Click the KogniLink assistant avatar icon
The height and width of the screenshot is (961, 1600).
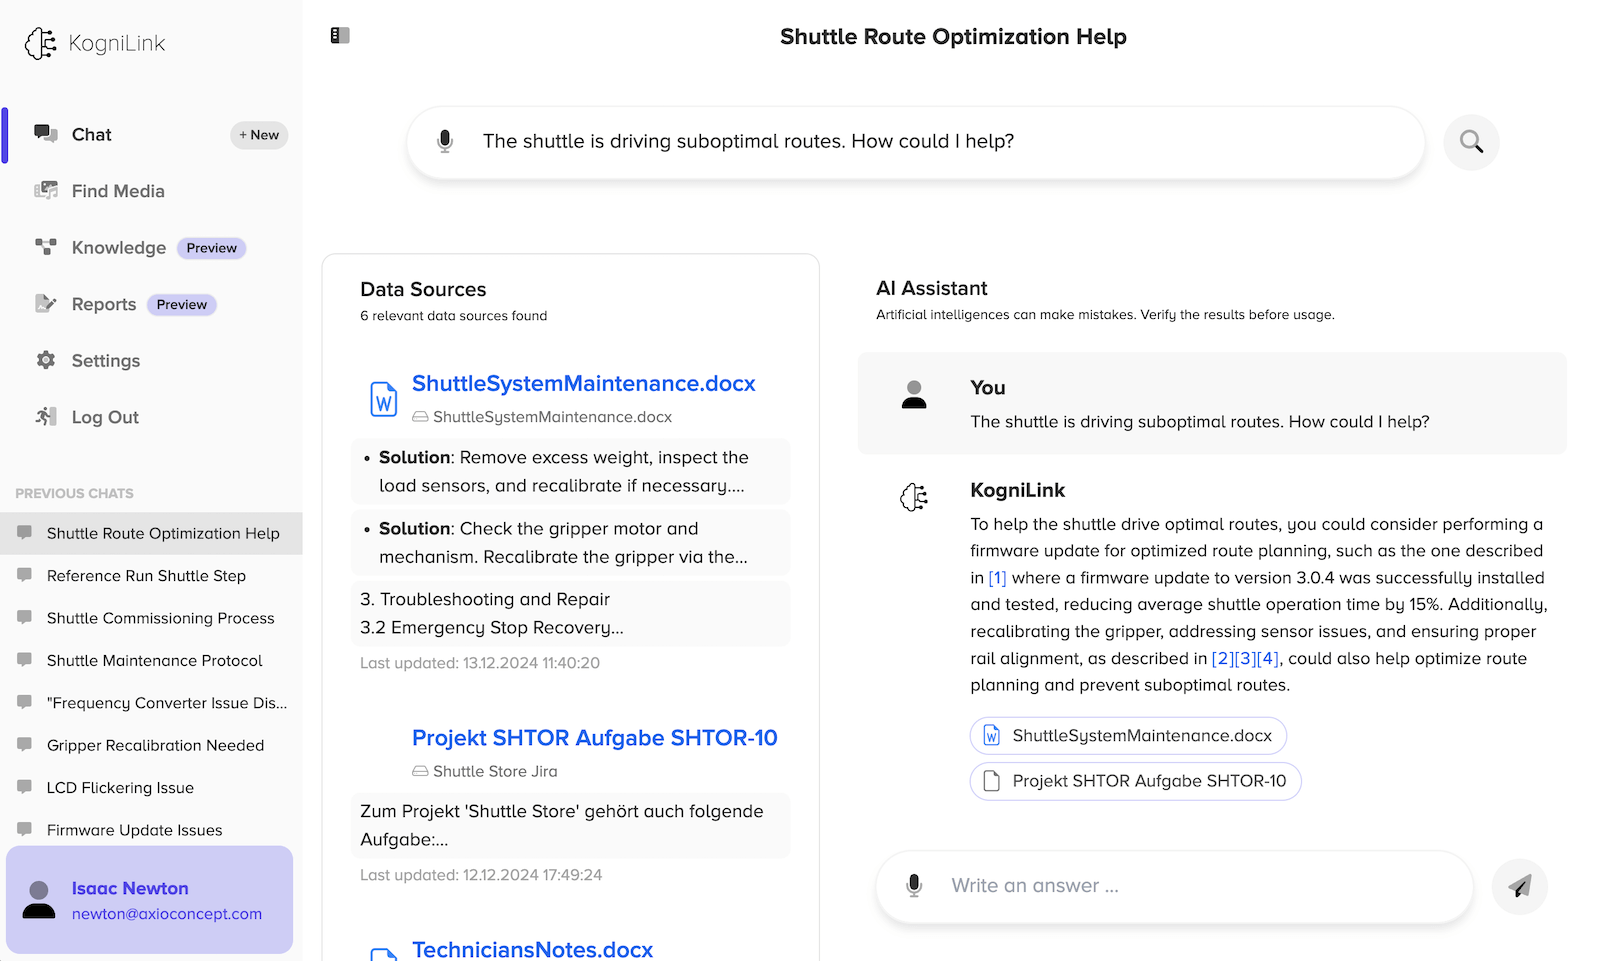[x=914, y=497]
